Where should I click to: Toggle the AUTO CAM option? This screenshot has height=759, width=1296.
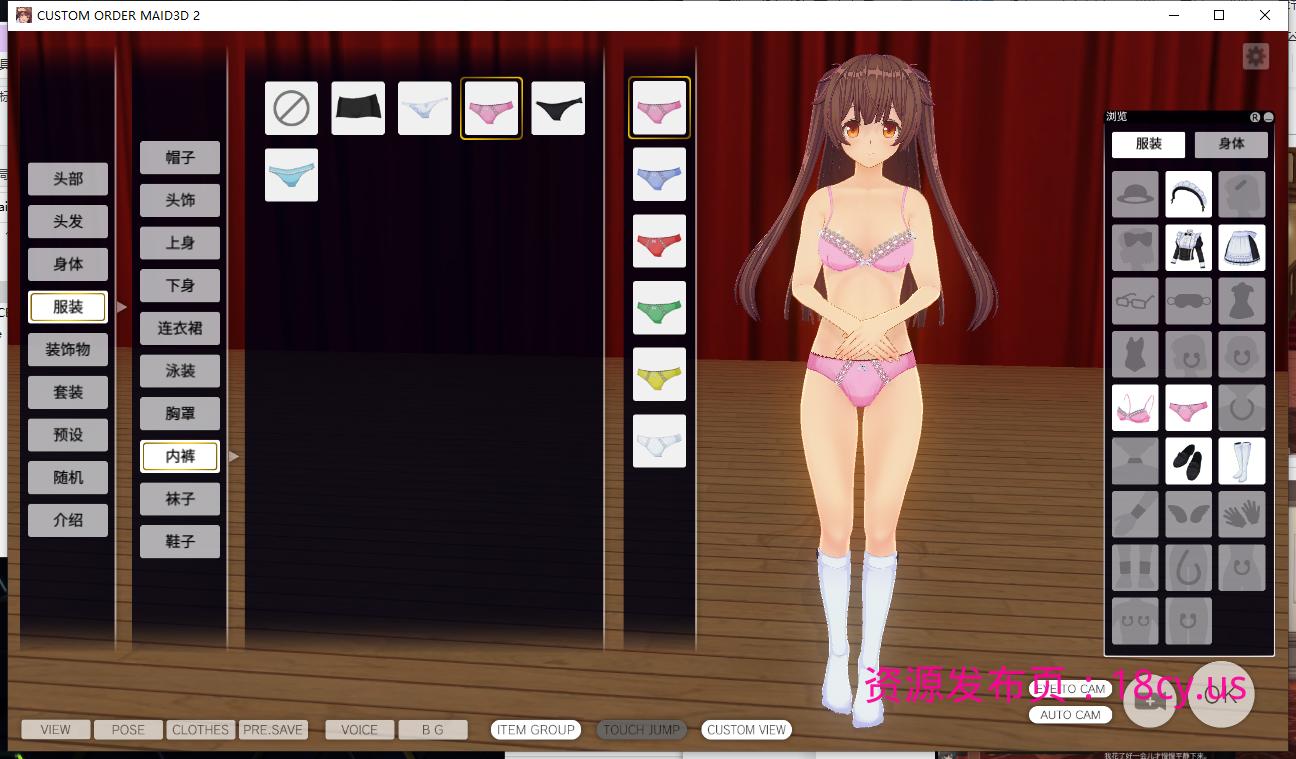click(1070, 715)
